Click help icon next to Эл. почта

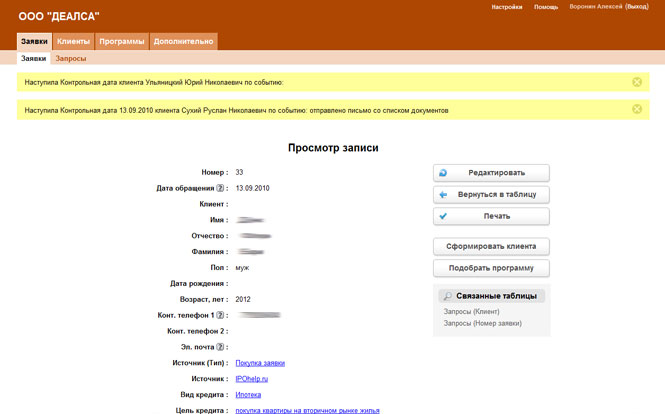(x=220, y=347)
